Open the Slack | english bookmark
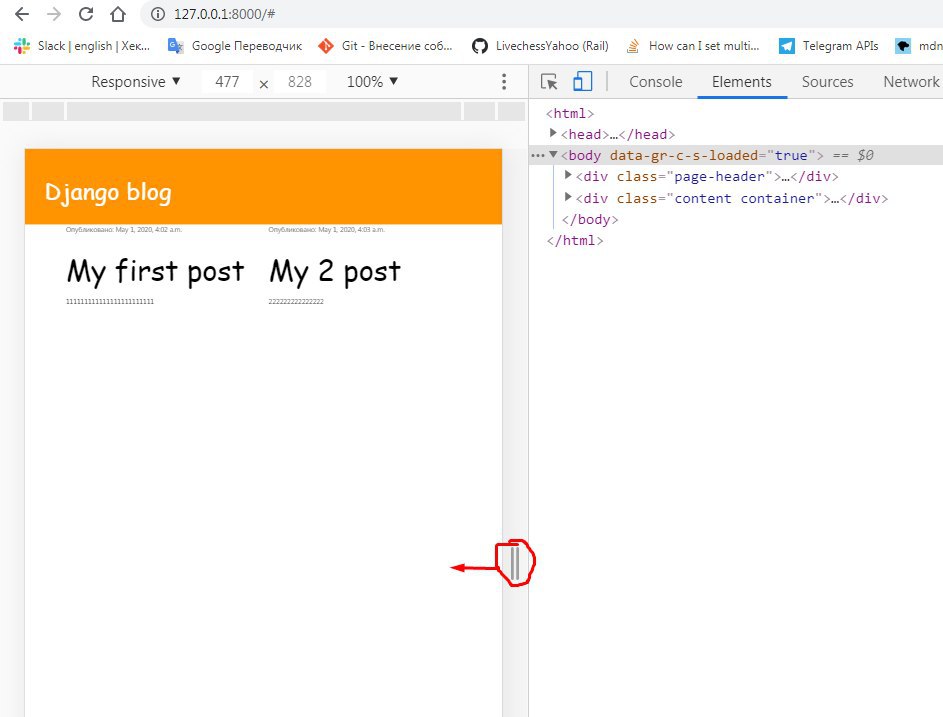Viewport: 943px width, 717px height. (82, 46)
